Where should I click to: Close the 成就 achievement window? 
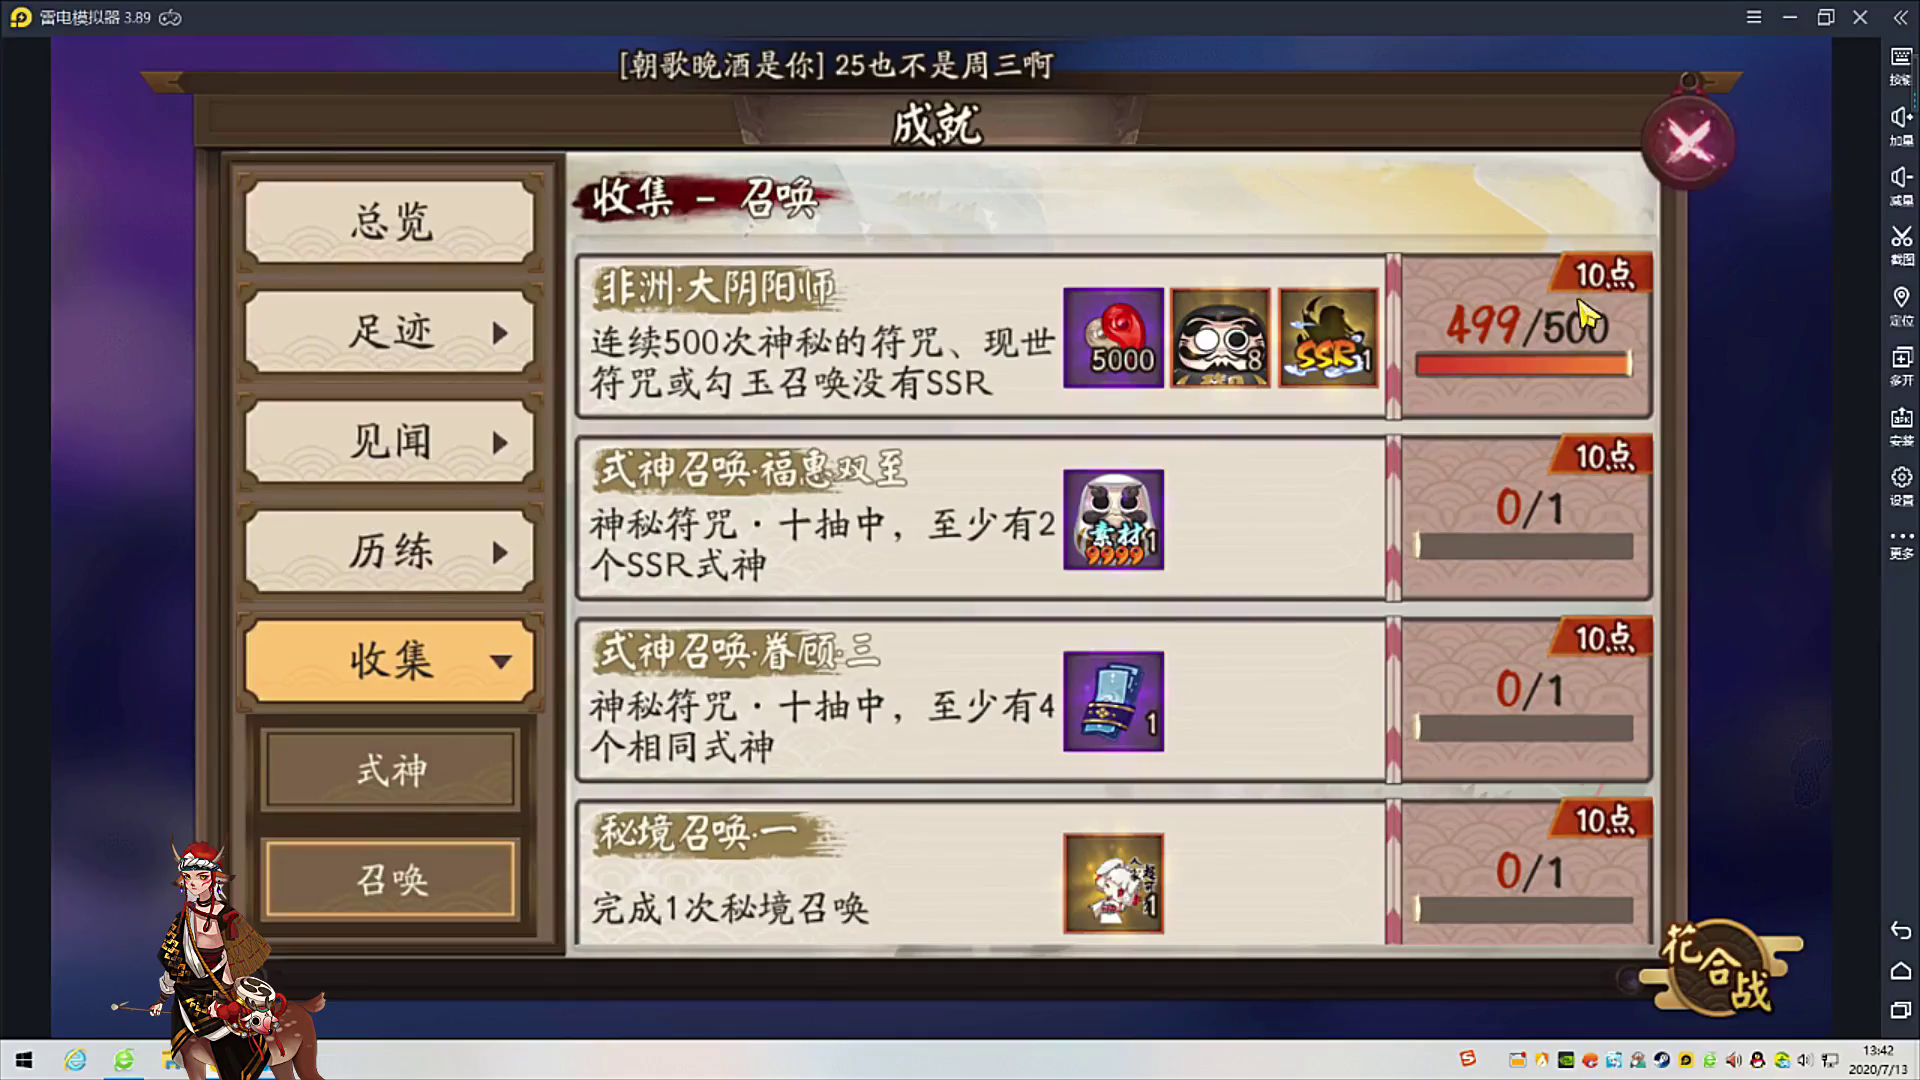click(x=1689, y=142)
